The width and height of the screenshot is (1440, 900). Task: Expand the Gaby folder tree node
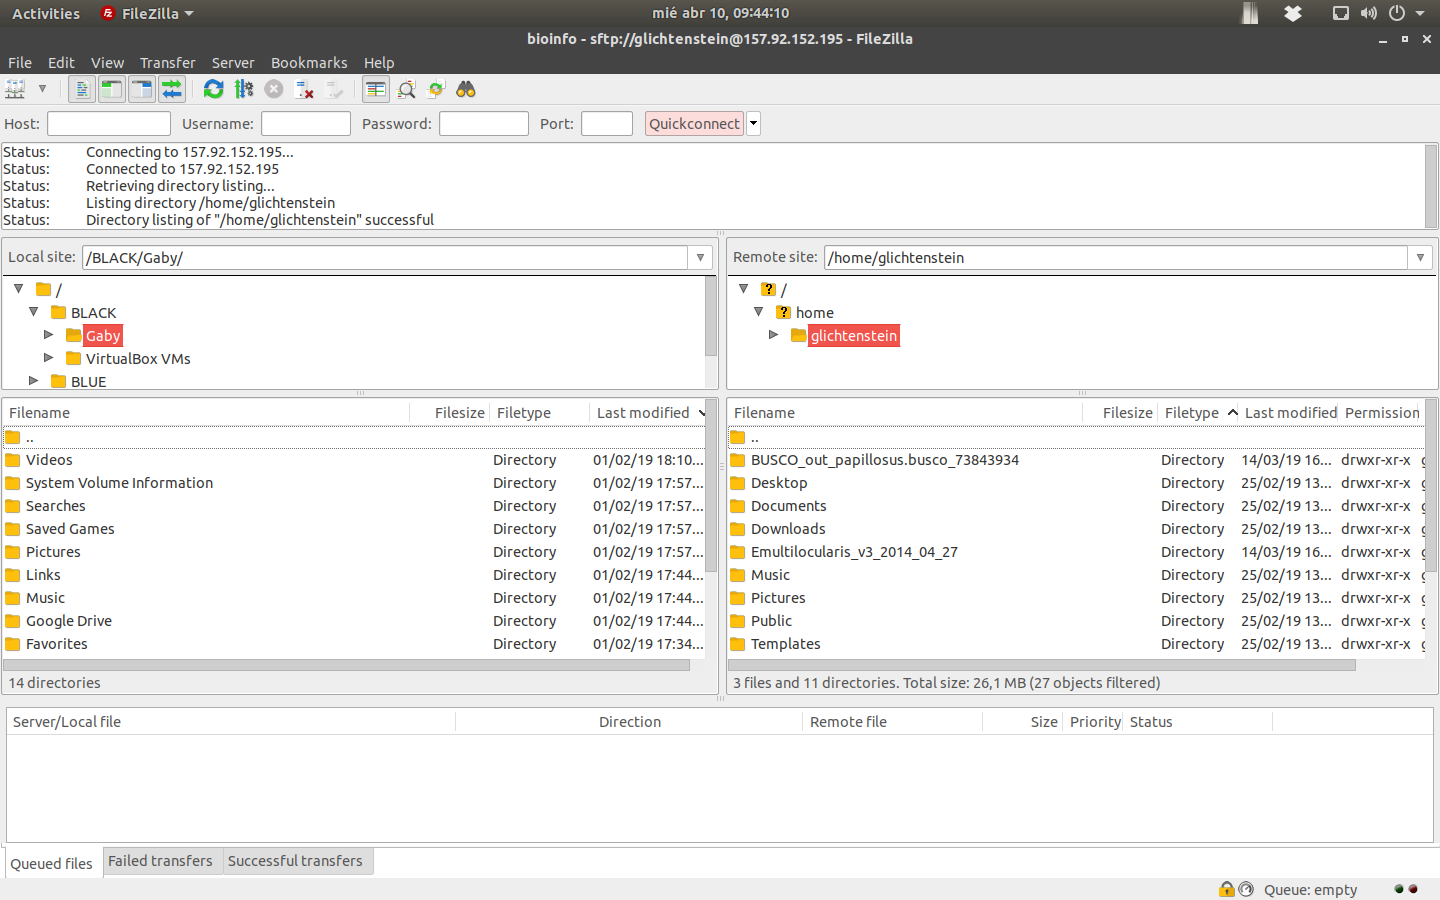coord(48,335)
